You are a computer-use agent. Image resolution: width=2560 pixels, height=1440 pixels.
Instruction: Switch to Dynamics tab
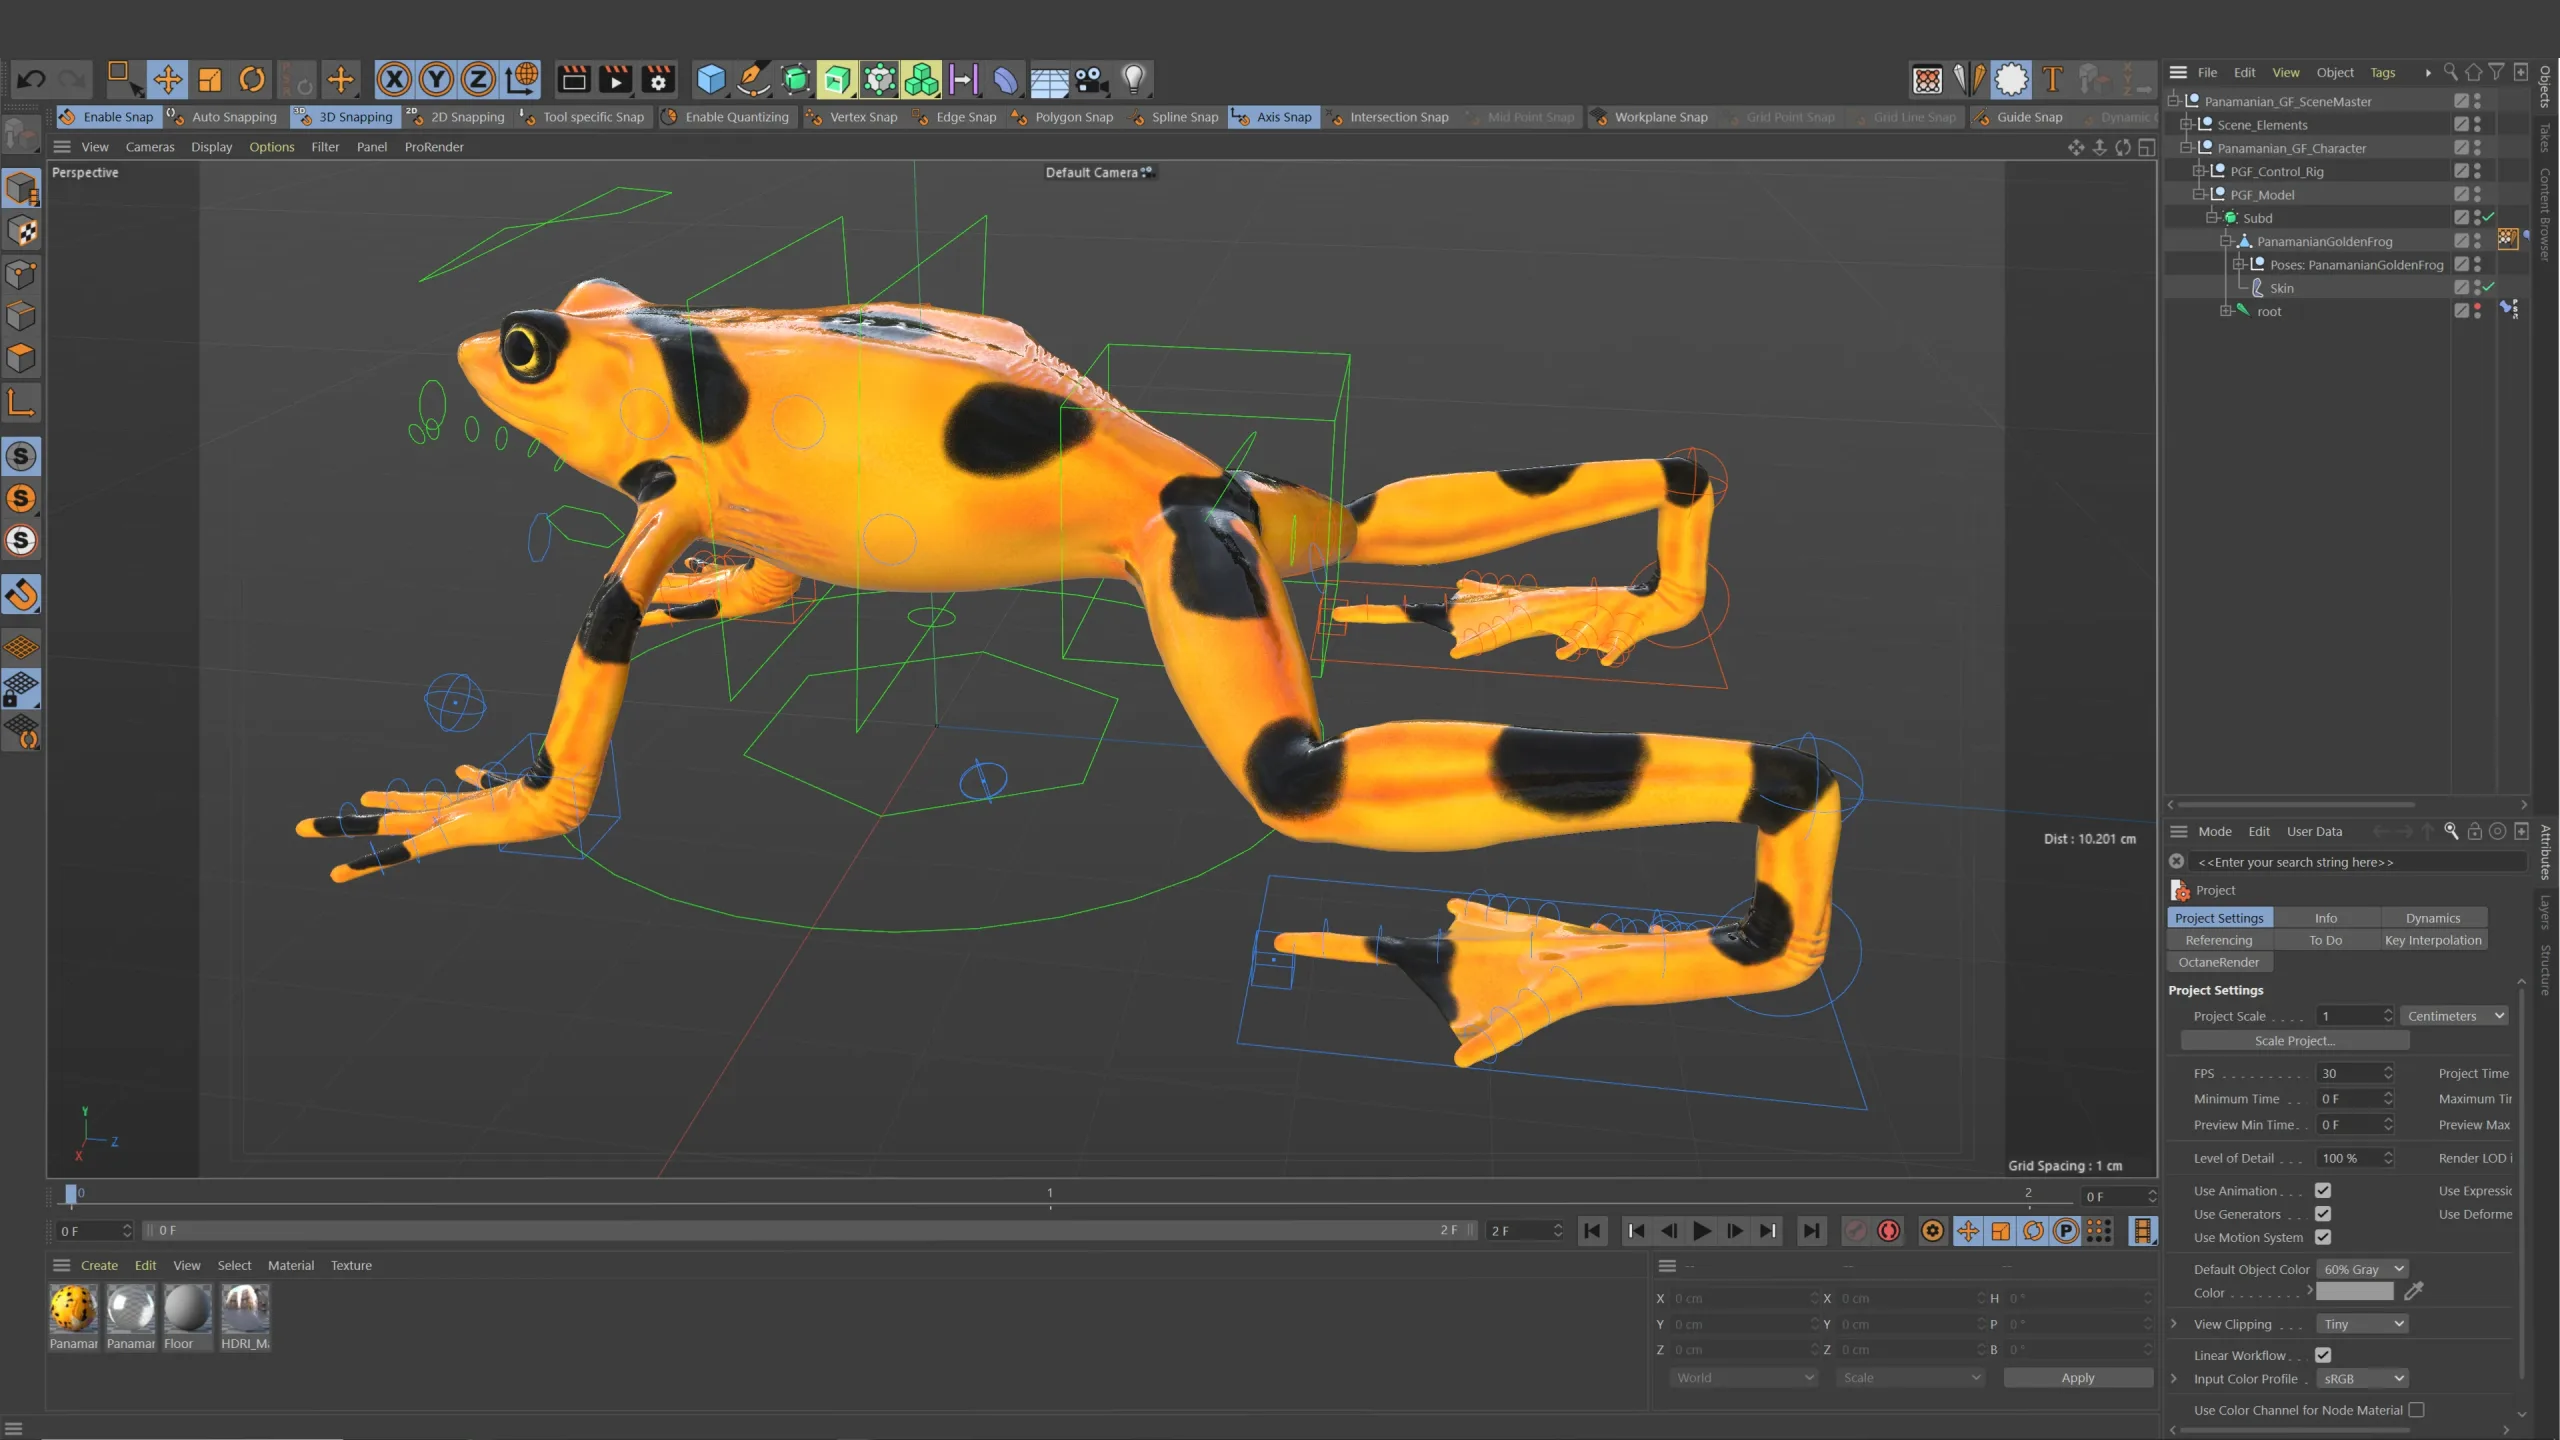click(2433, 918)
